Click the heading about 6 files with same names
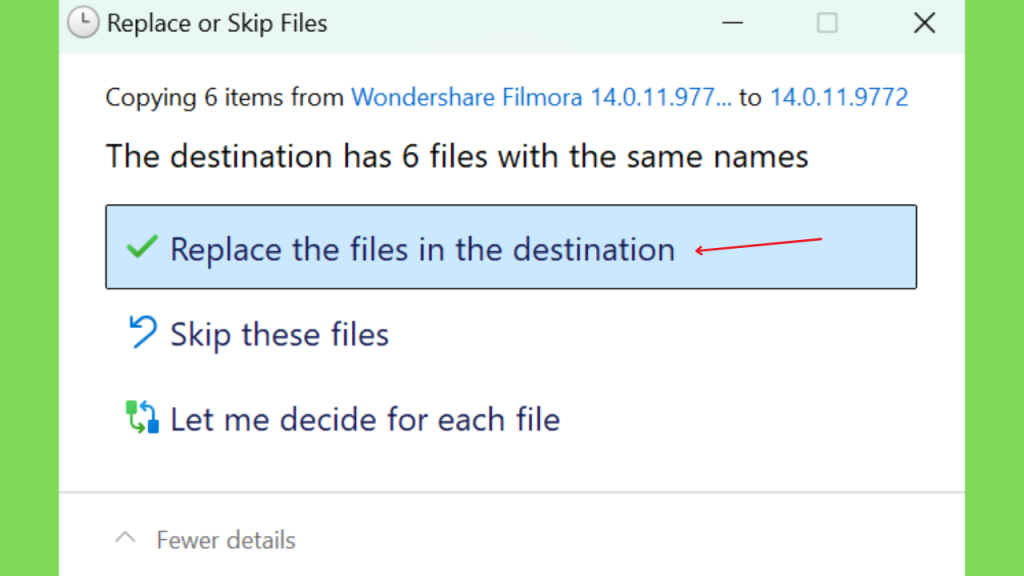1024x576 pixels. coord(457,157)
